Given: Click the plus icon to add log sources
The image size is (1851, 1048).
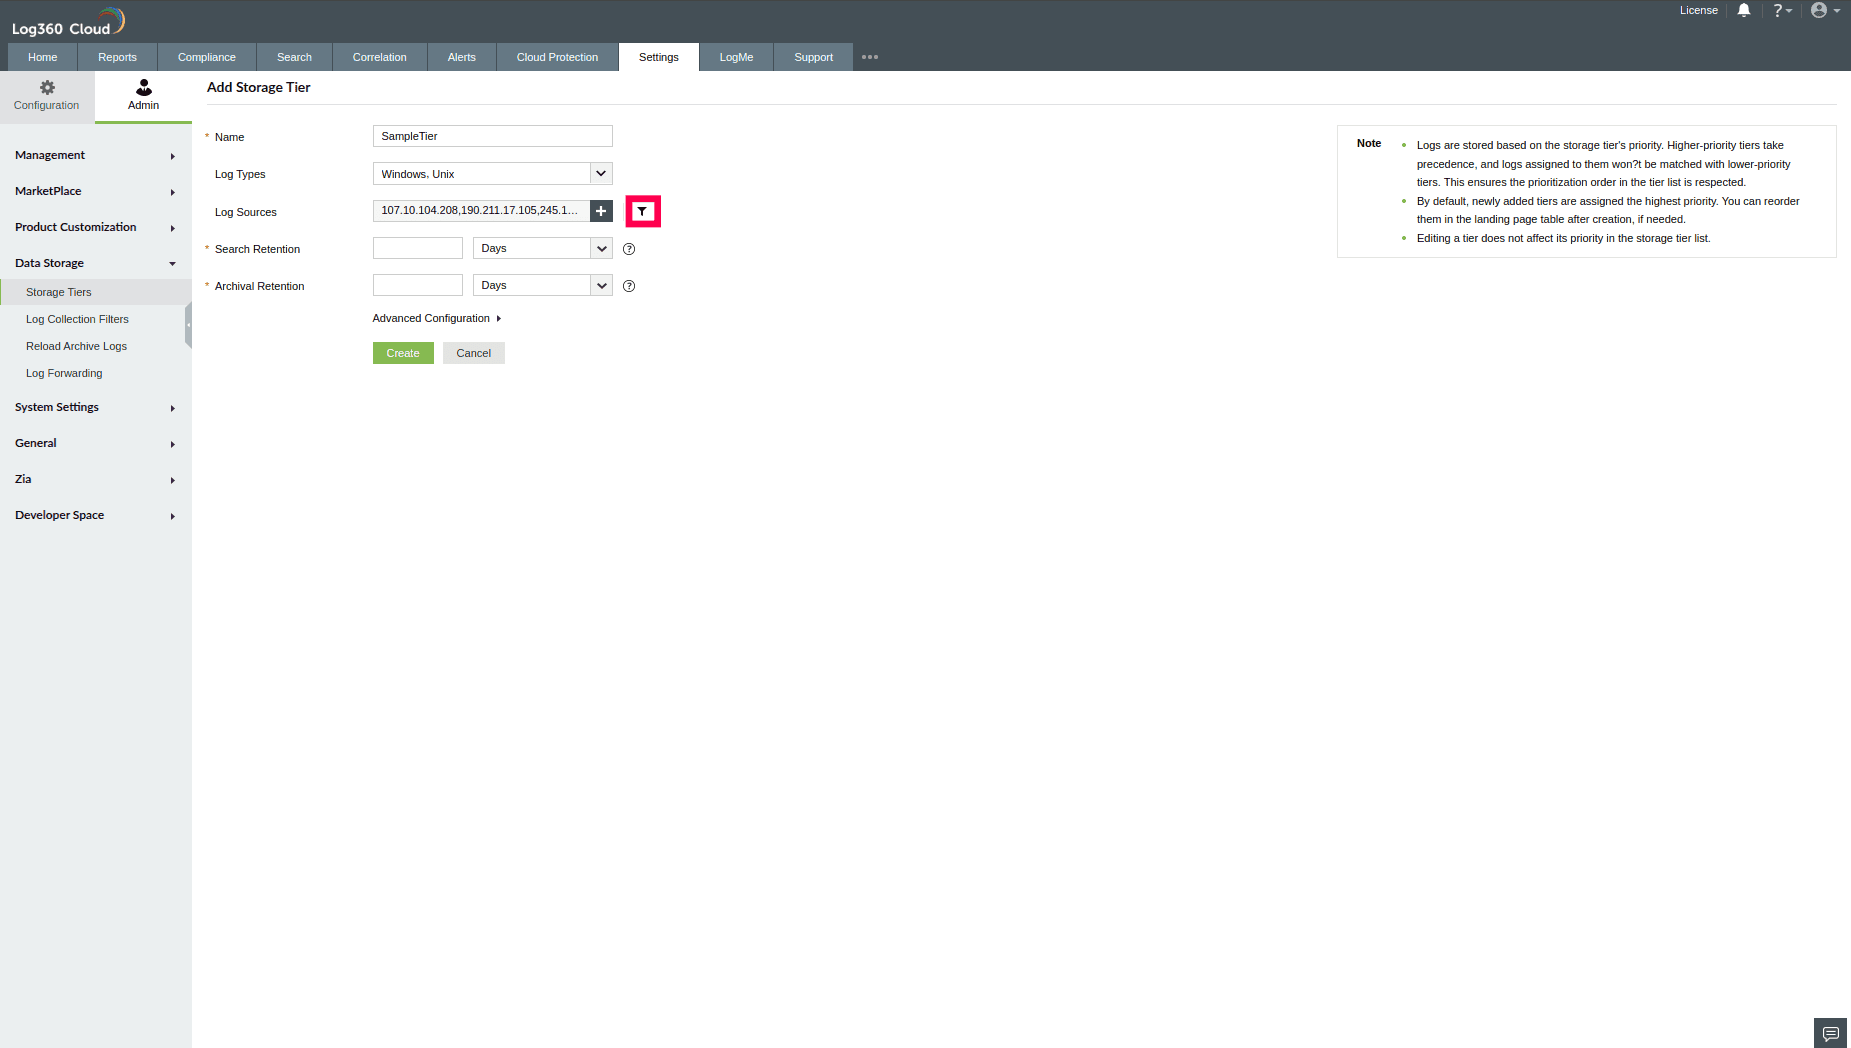Looking at the screenshot, I should tap(600, 211).
